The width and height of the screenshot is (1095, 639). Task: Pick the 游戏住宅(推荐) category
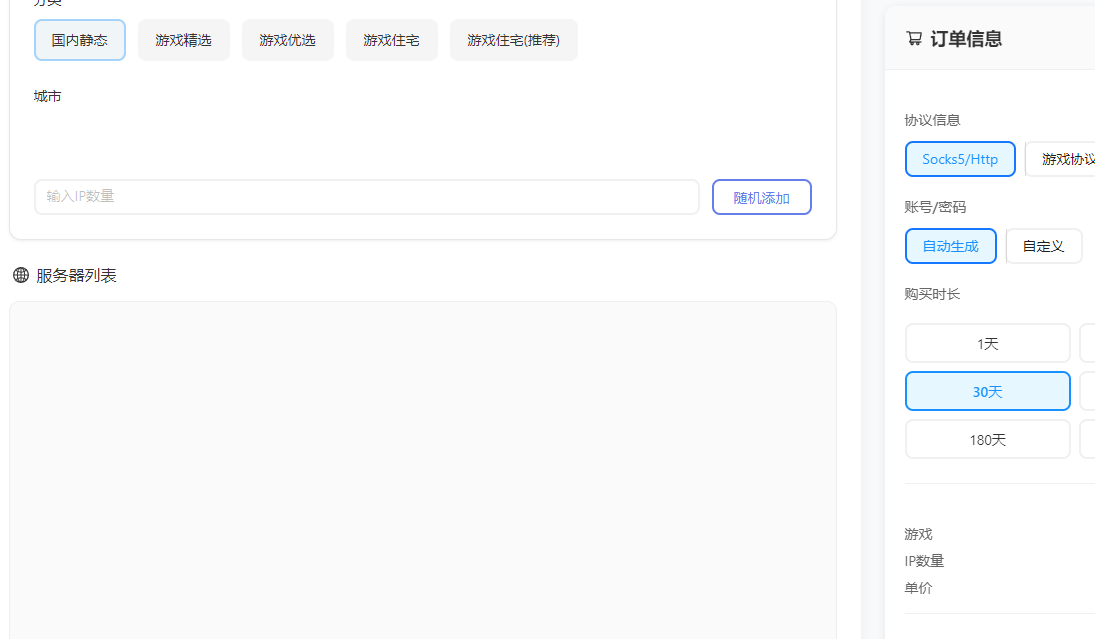coord(513,40)
